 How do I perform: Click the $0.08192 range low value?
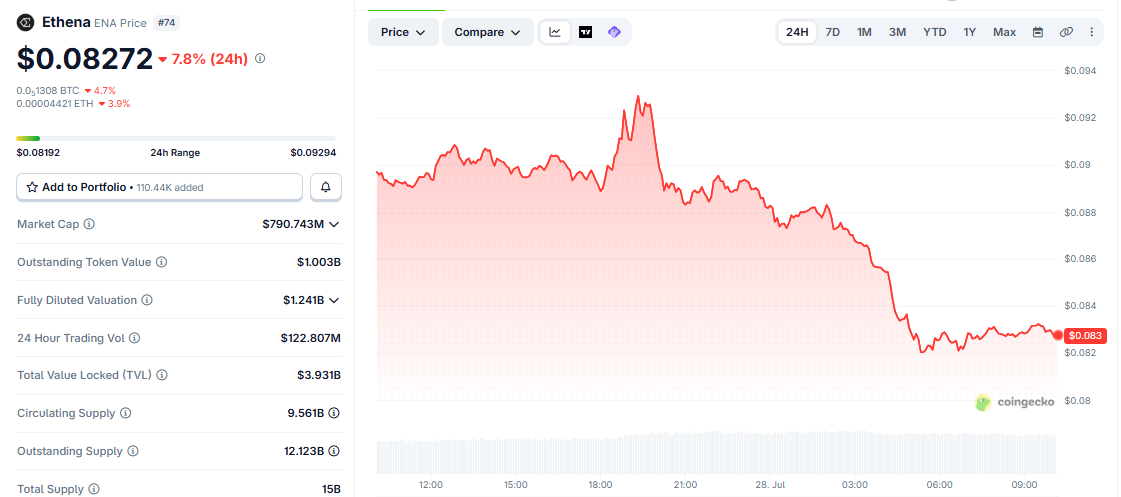click(x=38, y=152)
